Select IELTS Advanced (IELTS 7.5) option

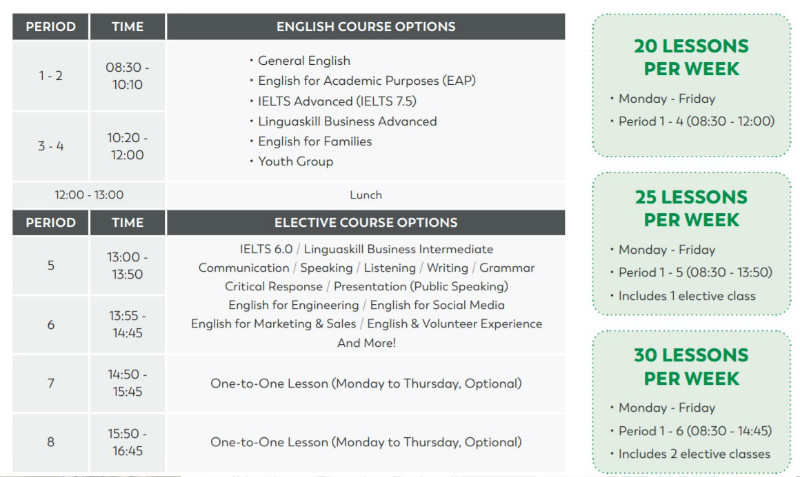337,101
